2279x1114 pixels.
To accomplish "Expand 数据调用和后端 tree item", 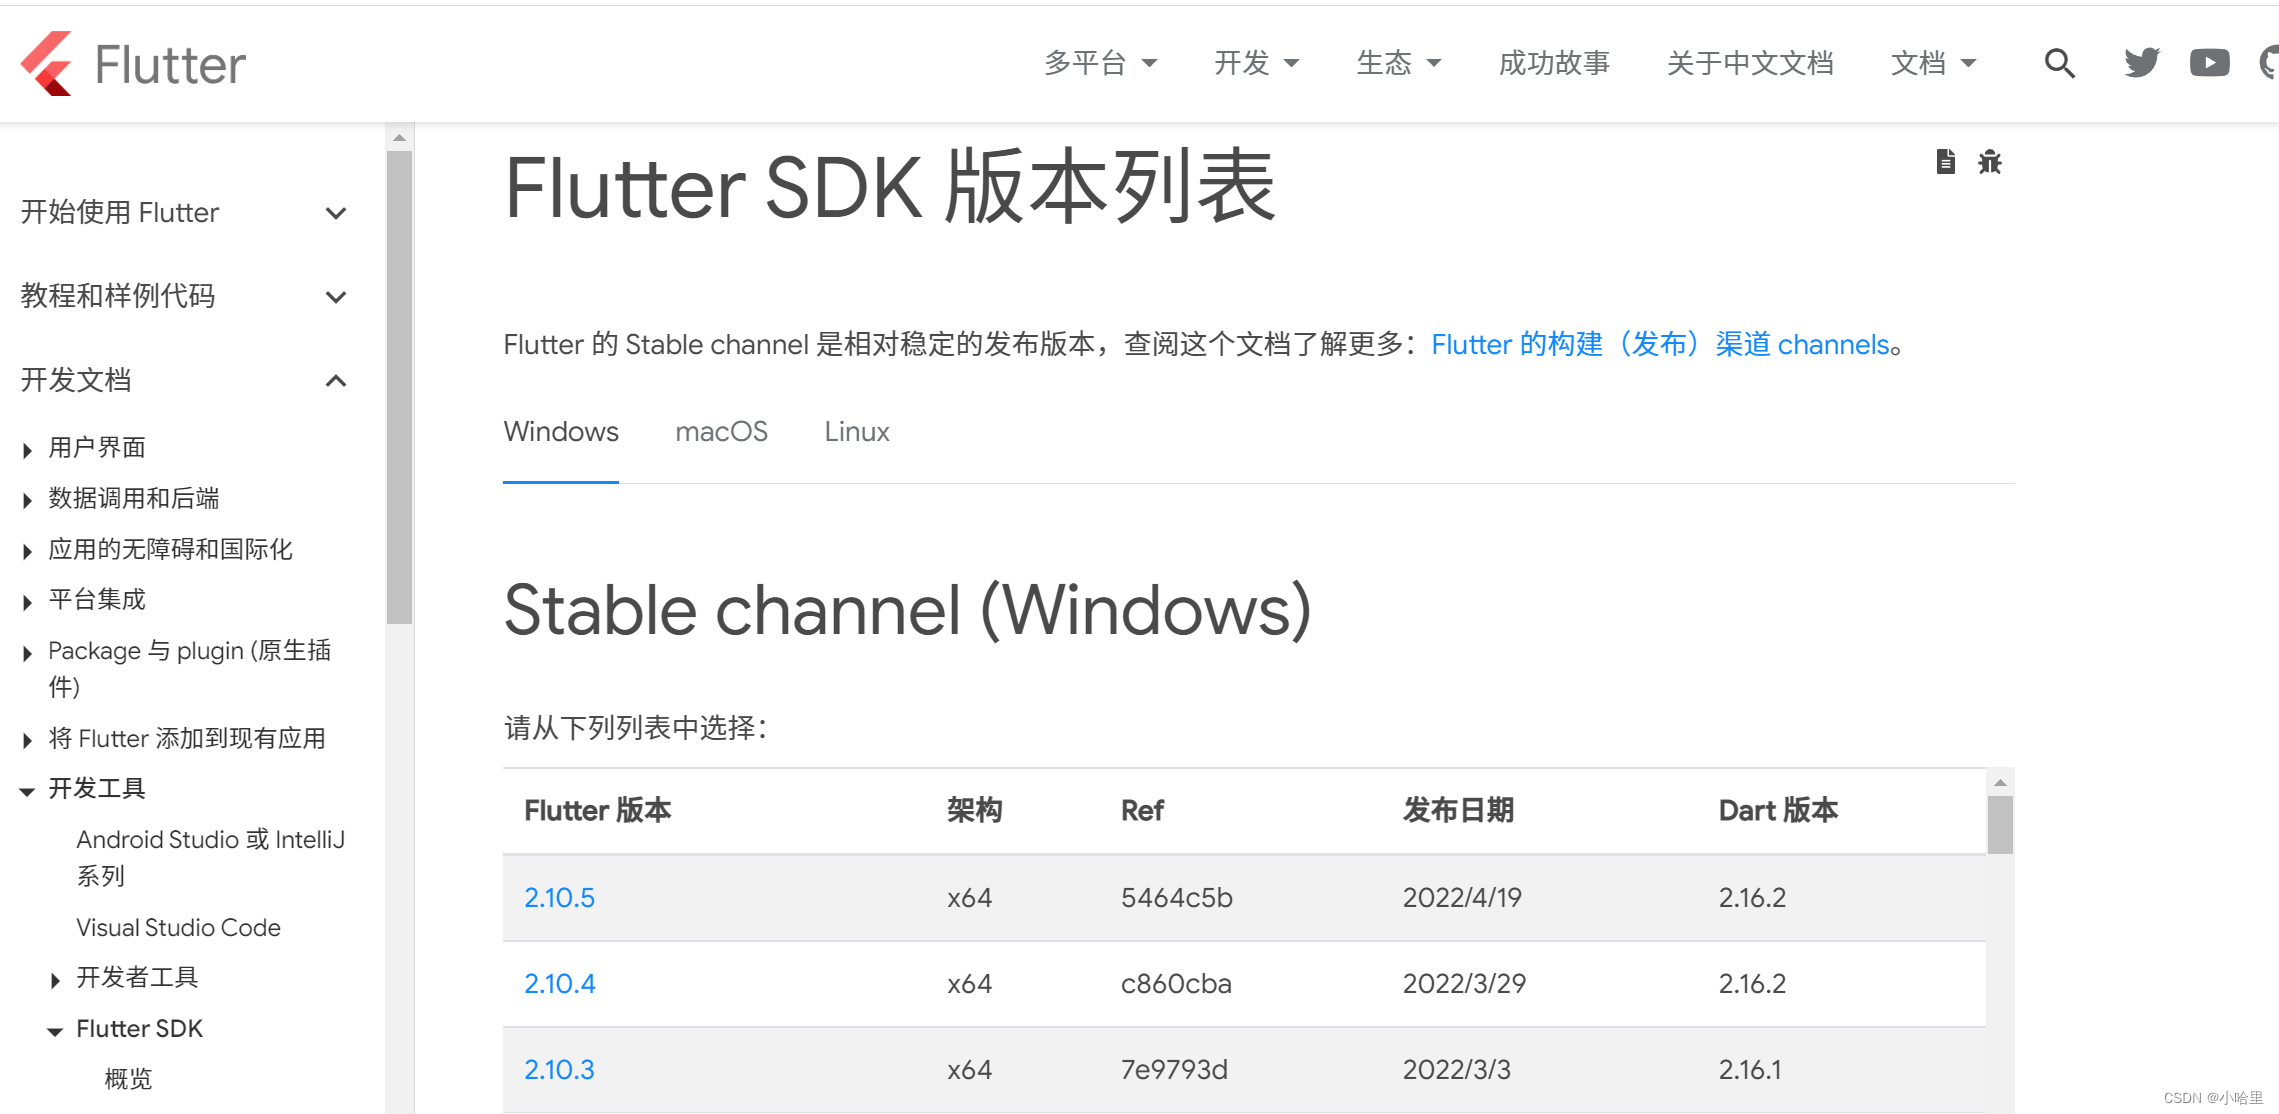I will (x=28, y=500).
